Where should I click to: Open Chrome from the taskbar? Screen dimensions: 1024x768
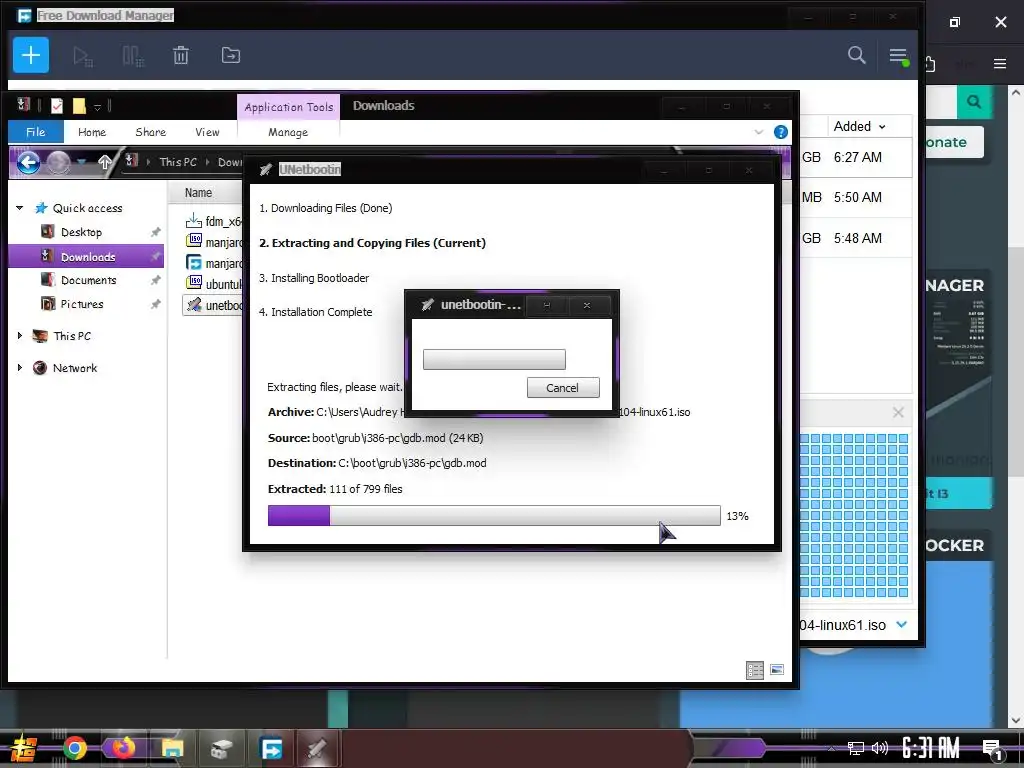75,748
